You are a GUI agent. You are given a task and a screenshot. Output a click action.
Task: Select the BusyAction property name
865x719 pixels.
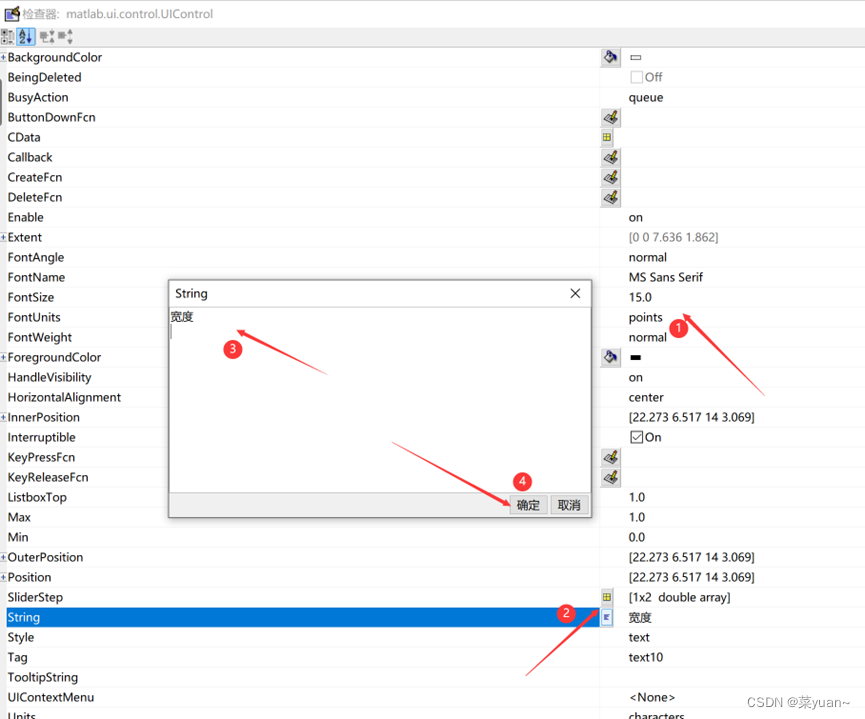pos(38,98)
